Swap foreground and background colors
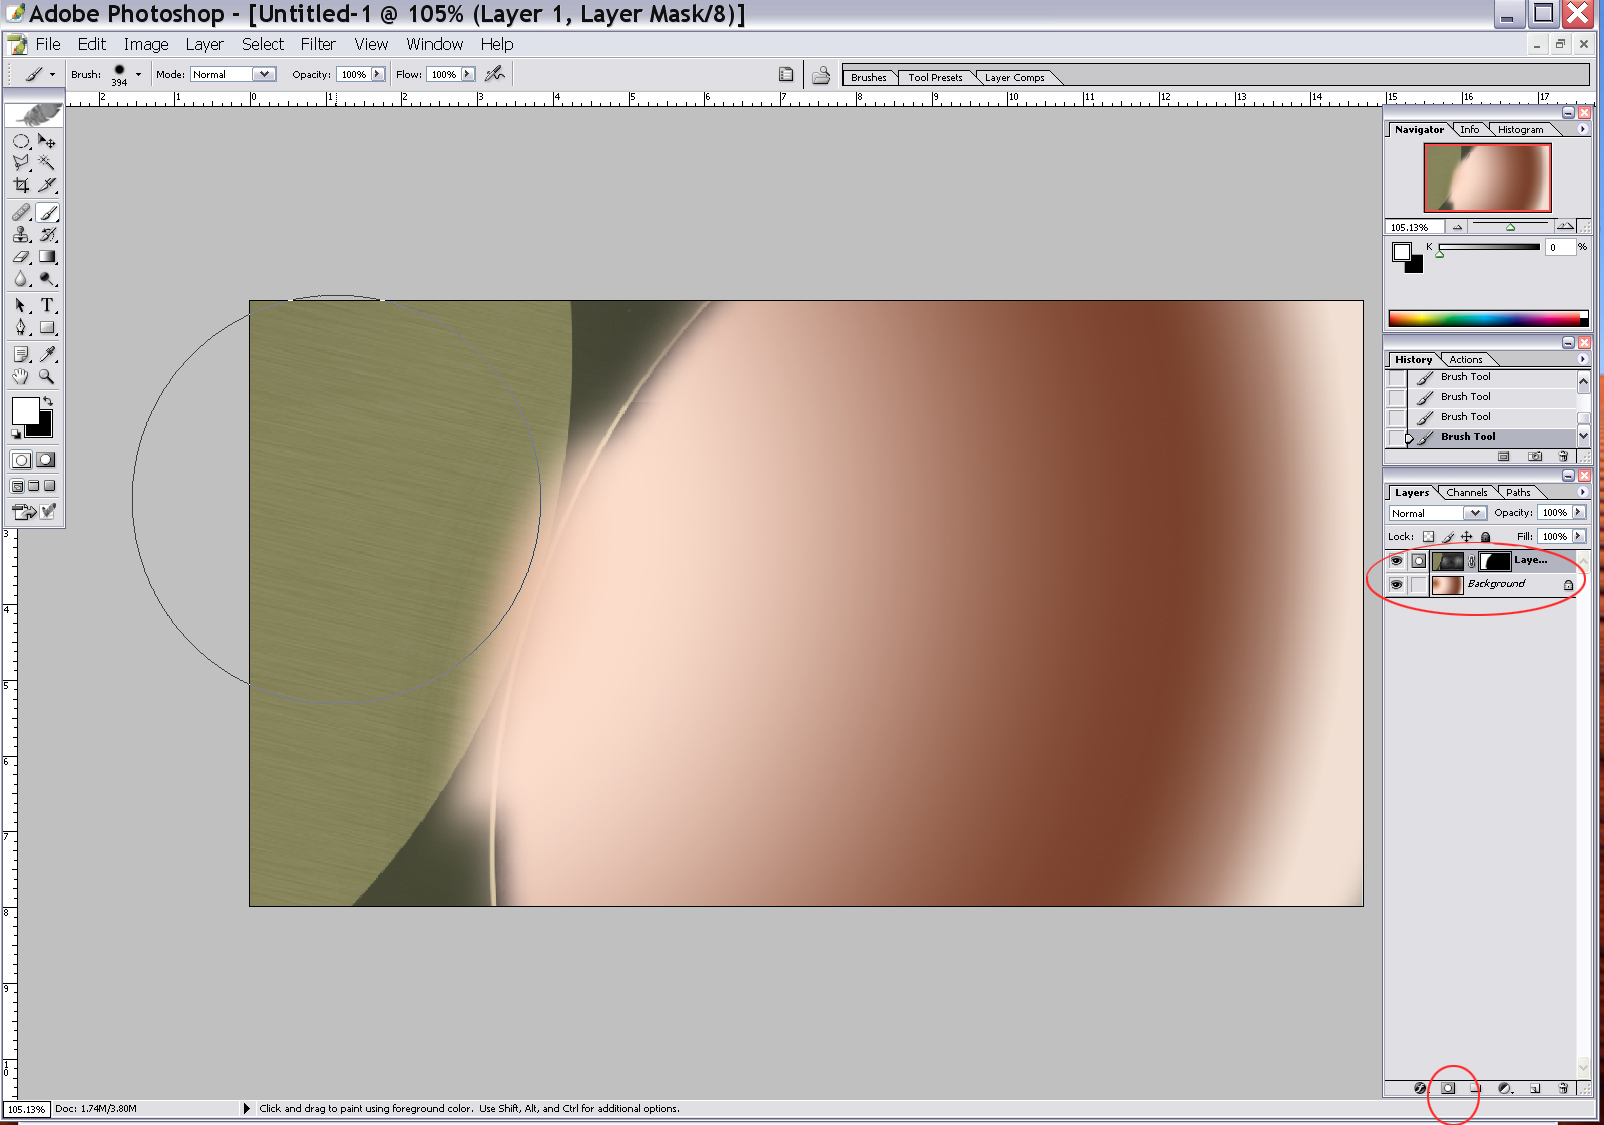 [47, 401]
